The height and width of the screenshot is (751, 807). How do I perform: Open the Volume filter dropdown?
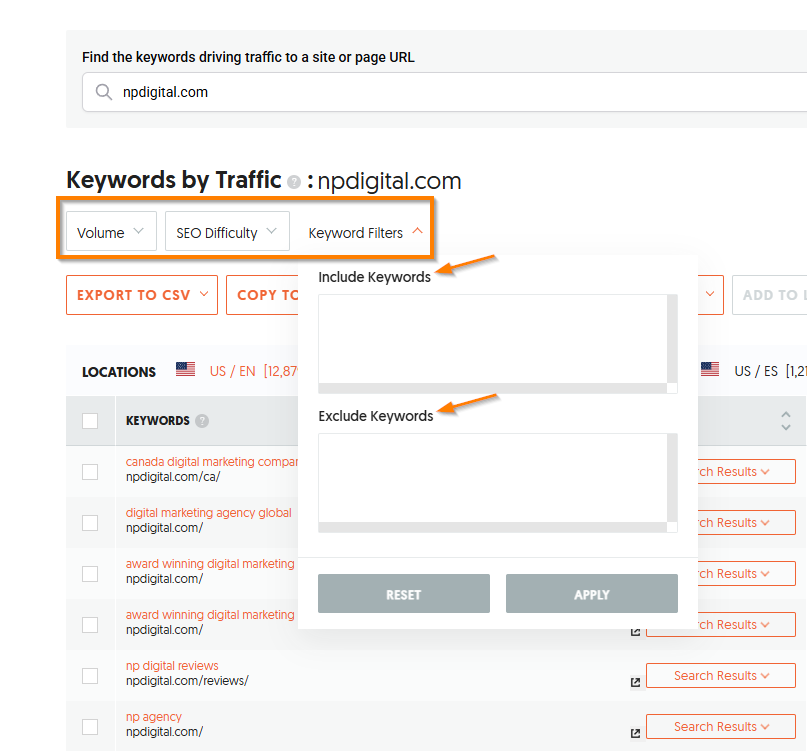111,231
